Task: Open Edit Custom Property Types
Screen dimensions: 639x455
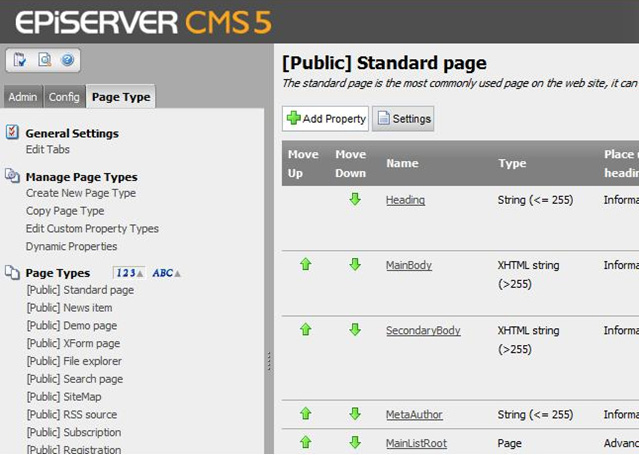Action: pos(92,229)
